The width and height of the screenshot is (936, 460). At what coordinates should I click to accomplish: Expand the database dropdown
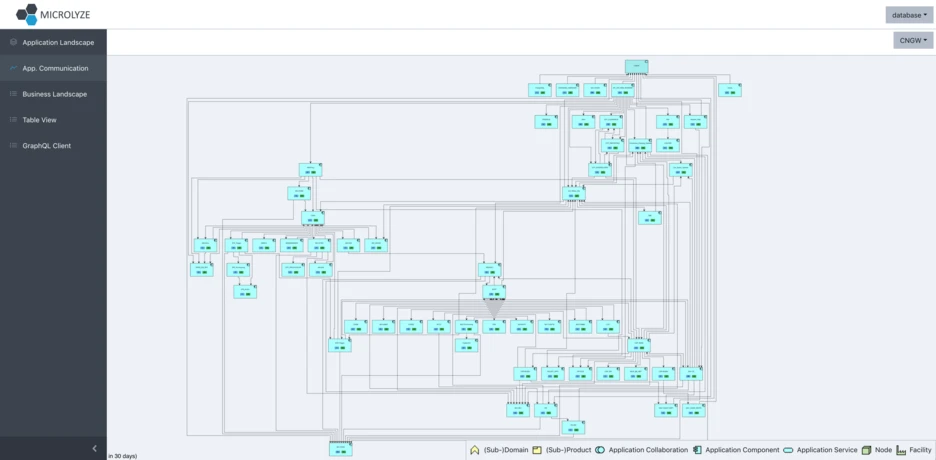pyautogui.click(x=909, y=15)
